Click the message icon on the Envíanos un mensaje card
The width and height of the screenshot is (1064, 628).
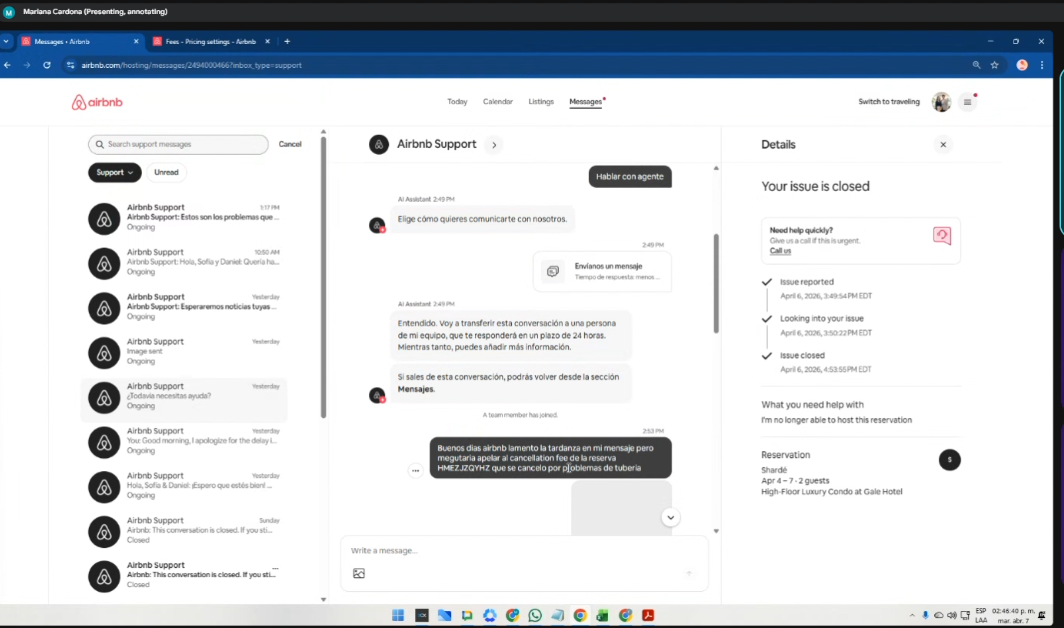553,271
